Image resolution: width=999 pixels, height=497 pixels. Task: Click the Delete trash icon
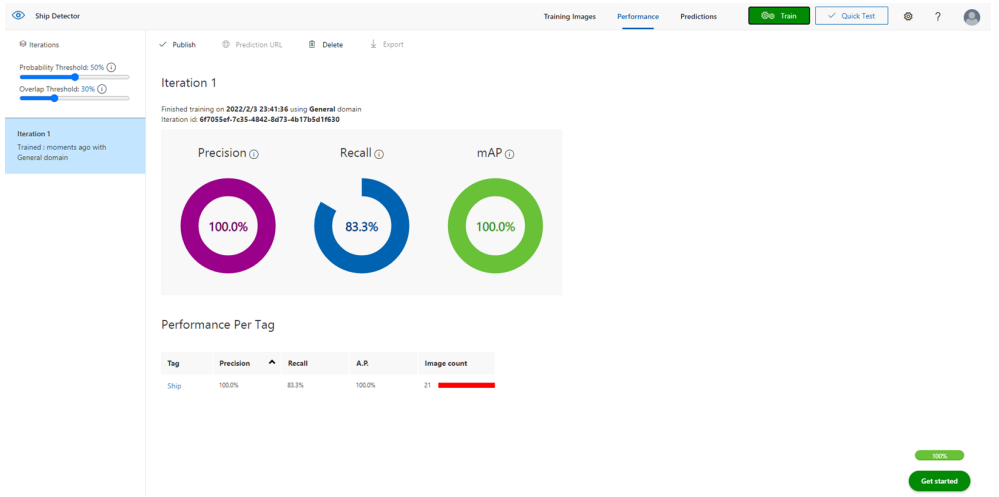[312, 45]
